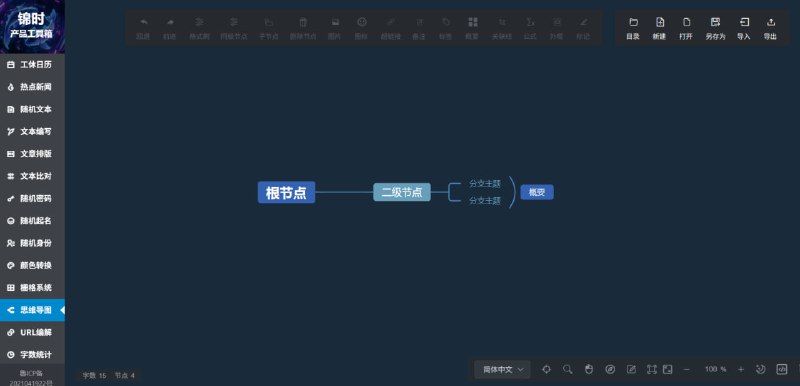Screen dimensions: 800x386
Task: Open the 随机密码 generator
Action: [x=33, y=198]
